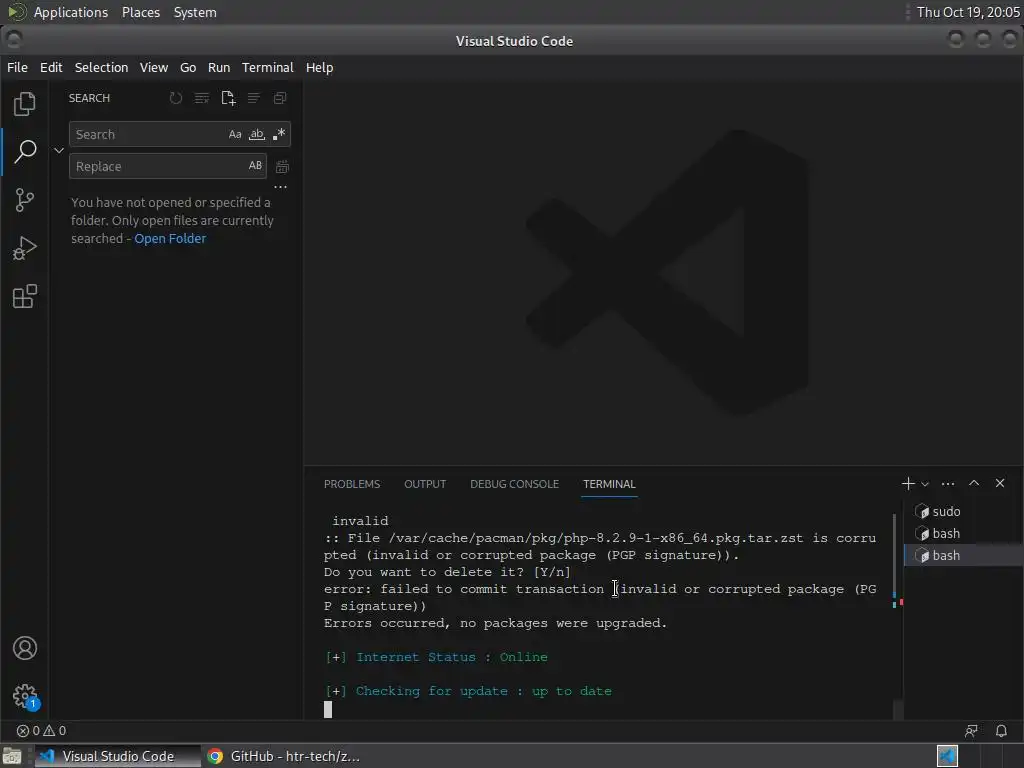The width and height of the screenshot is (1024, 768).
Task: Open the Run menu
Action: [x=219, y=67]
